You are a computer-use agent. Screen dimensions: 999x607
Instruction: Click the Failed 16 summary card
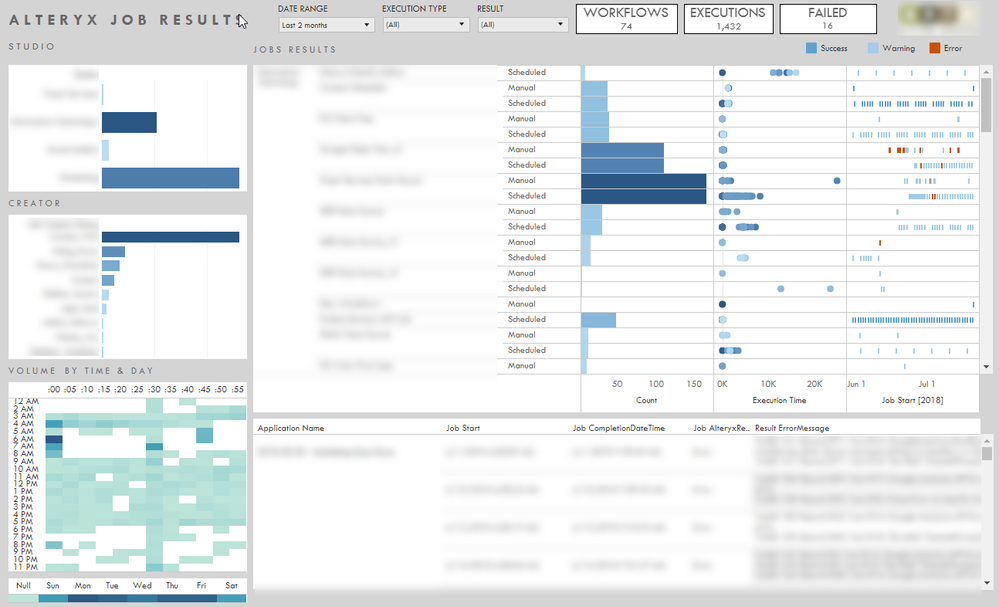[828, 18]
